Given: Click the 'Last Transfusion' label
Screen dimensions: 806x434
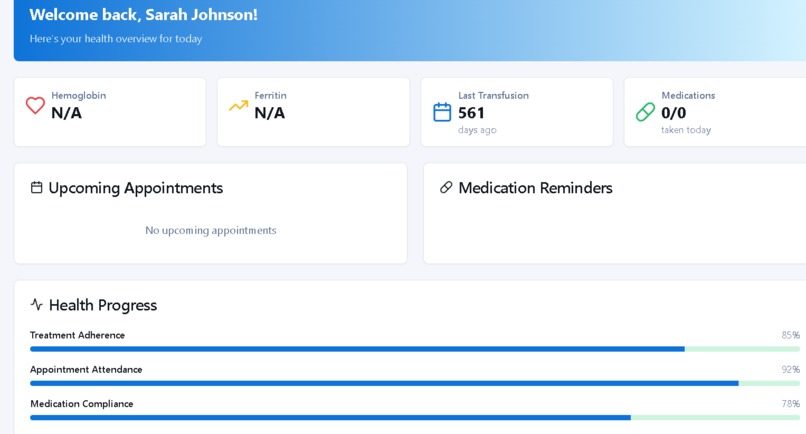Looking at the screenshot, I should 493,96.
